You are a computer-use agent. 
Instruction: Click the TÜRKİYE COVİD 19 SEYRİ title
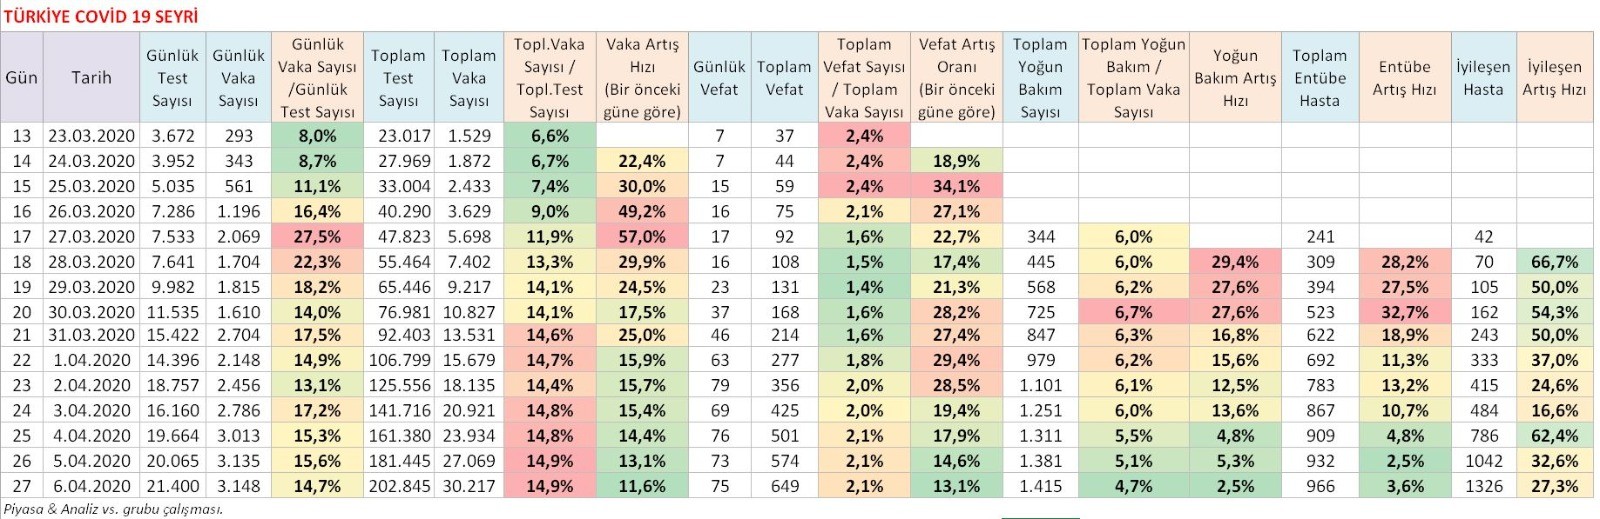tap(101, 16)
